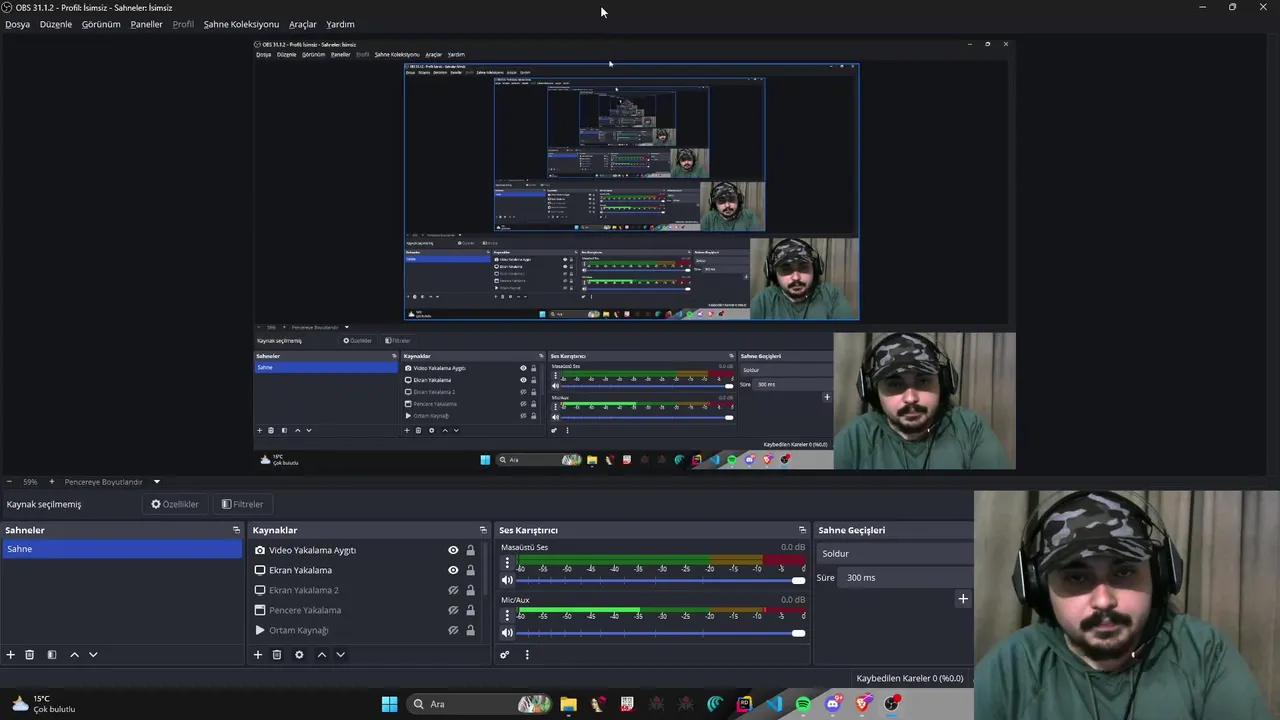Select Video Yakalama Aygıtı source row
This screenshot has height=720, width=1280.
pyautogui.click(x=365, y=550)
